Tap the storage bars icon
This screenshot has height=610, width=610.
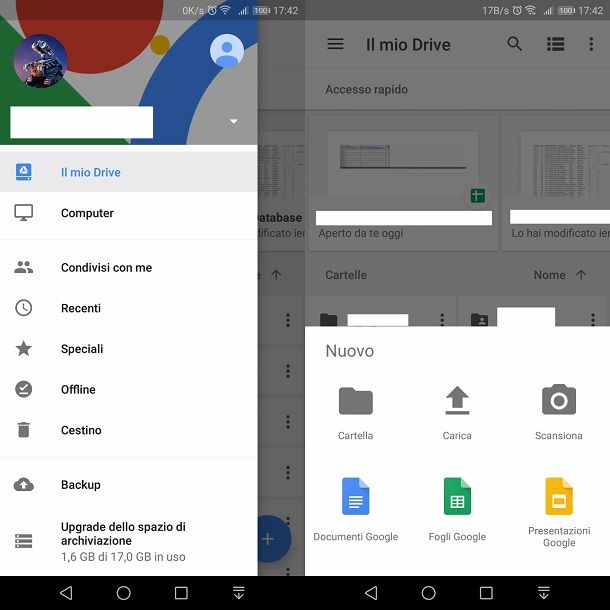point(24,541)
